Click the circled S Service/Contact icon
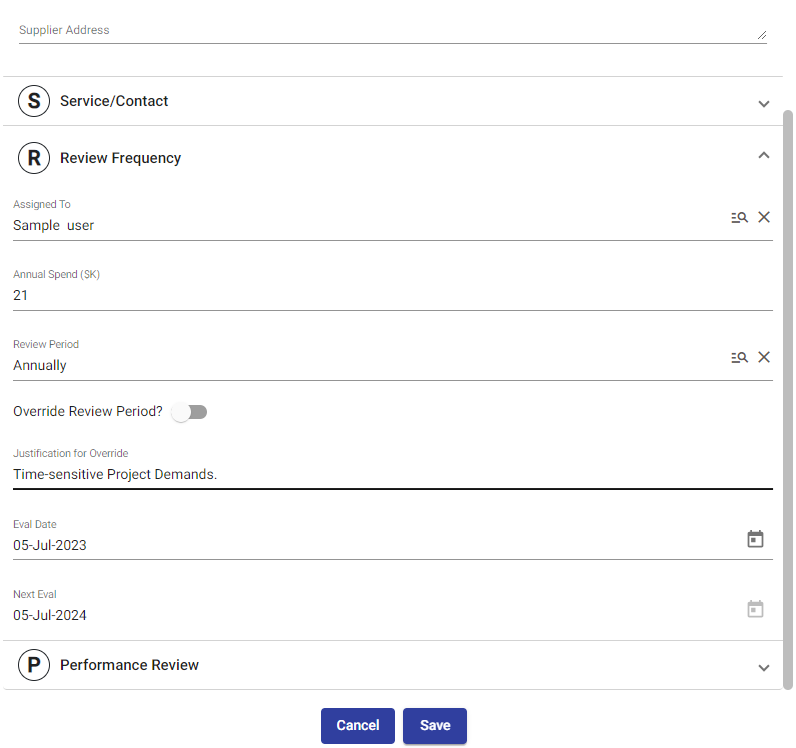The width and height of the screenshot is (796, 748). click(x=34, y=101)
